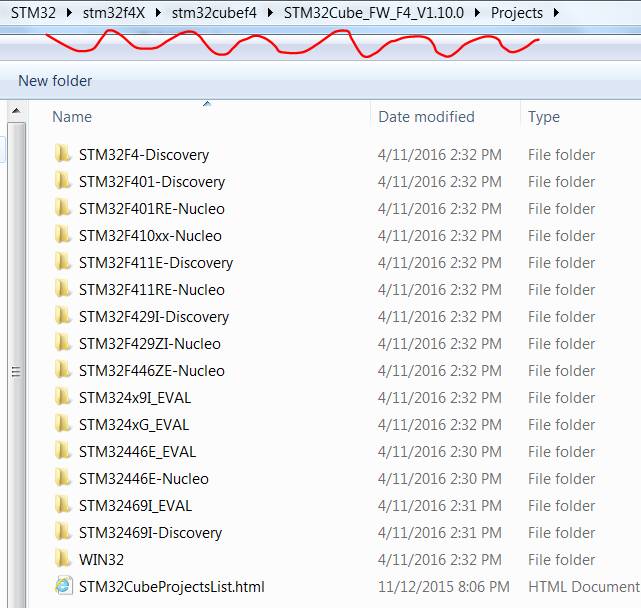Select the STM32446E-Nucleo file name
The height and width of the screenshot is (608, 641).
[144, 478]
